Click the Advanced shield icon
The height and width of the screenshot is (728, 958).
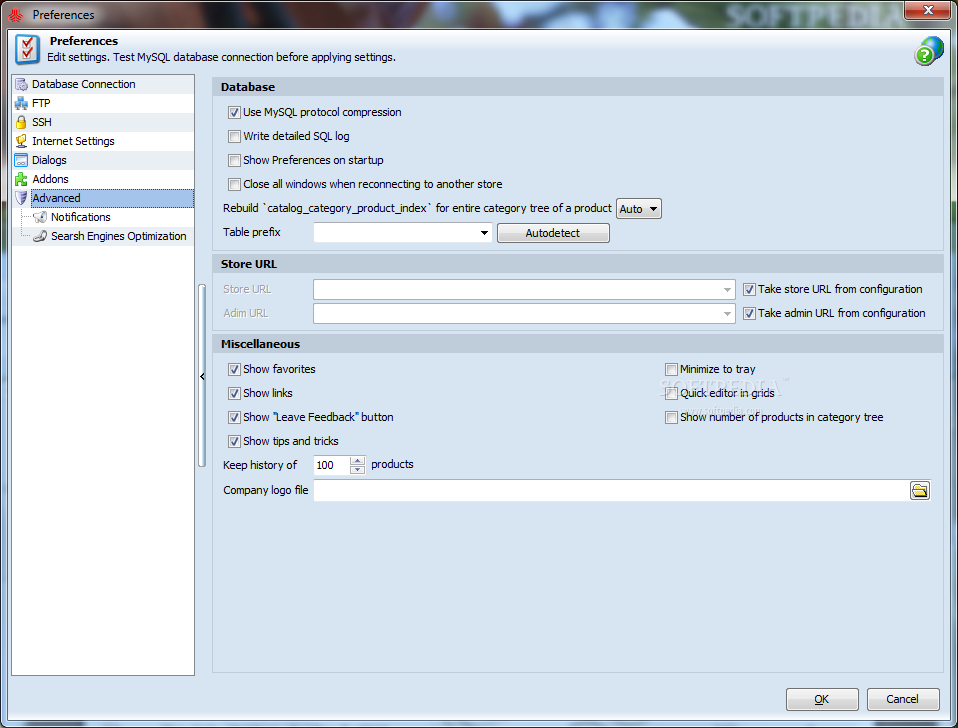click(x=21, y=198)
